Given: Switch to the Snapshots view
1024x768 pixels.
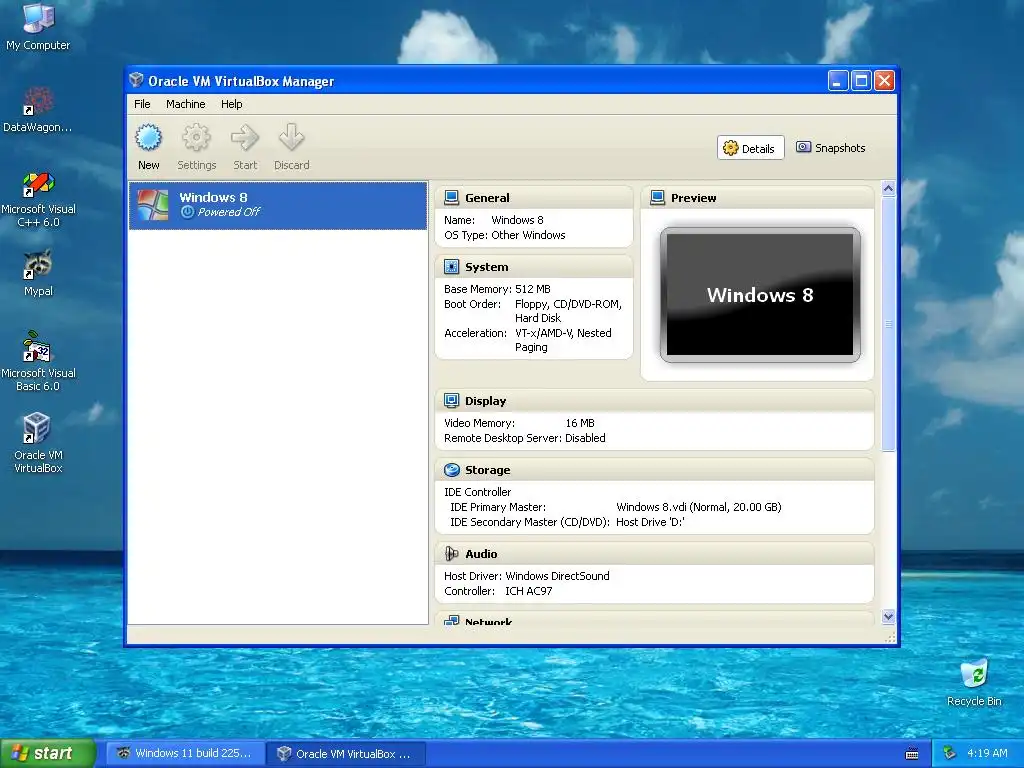Looking at the screenshot, I should (831, 148).
